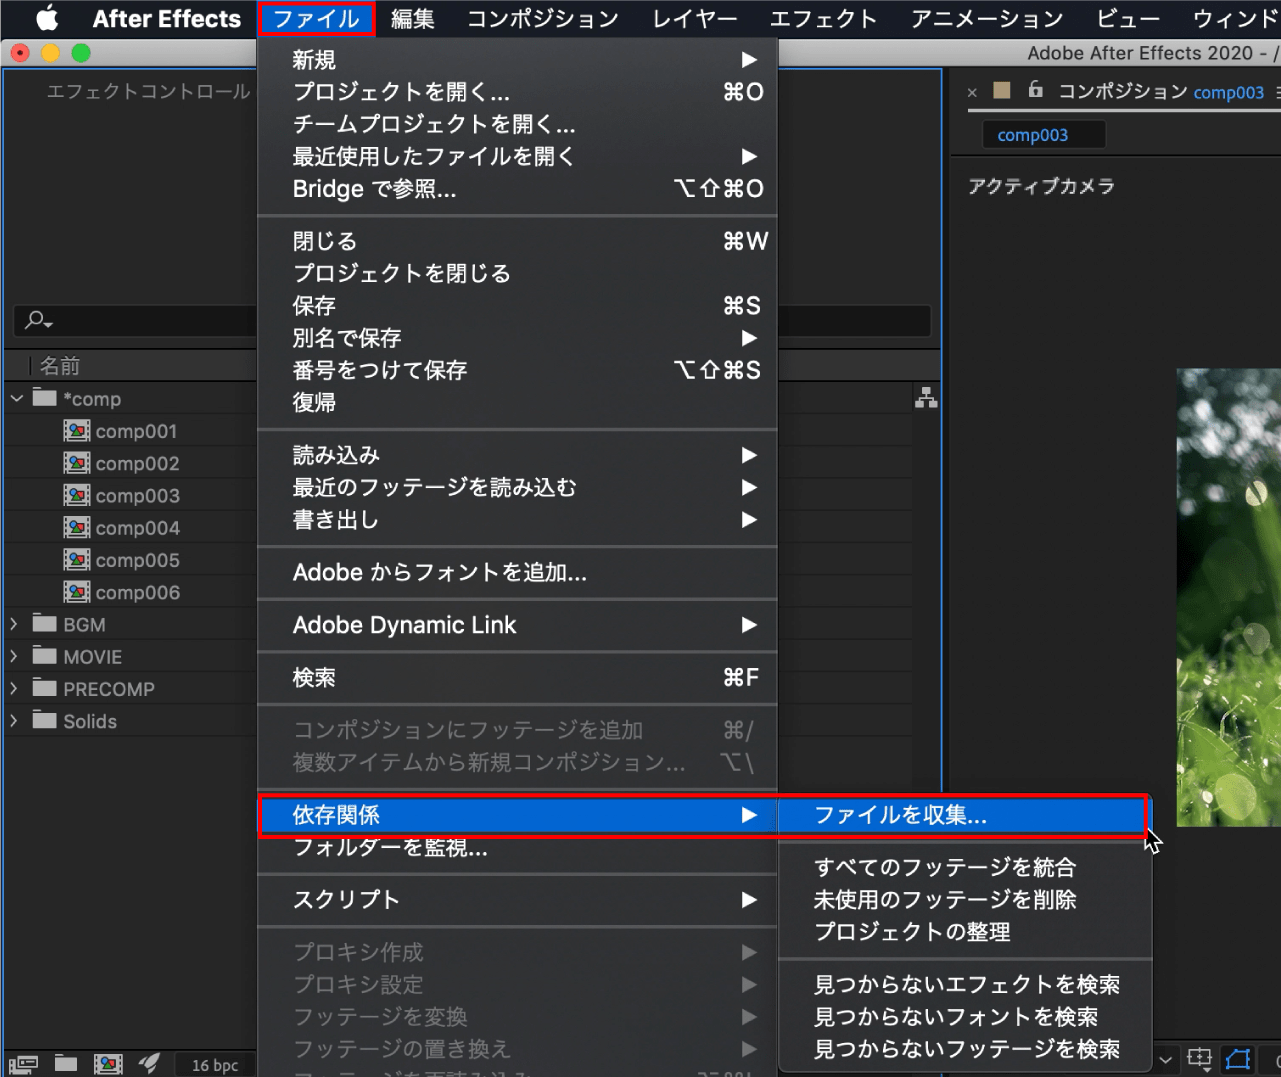1281x1077 pixels.
Task: Click the comp006 composition icon
Action: pos(77,592)
